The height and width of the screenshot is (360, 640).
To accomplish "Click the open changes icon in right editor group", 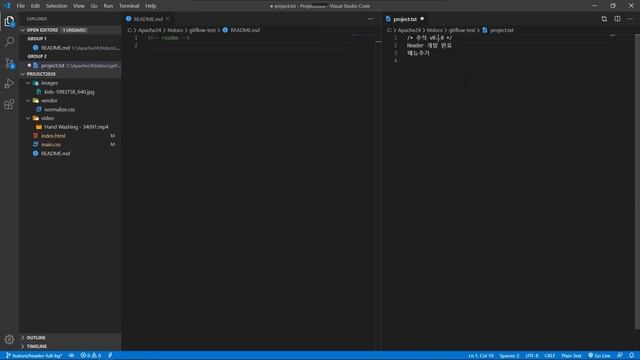I will click(x=604, y=19).
